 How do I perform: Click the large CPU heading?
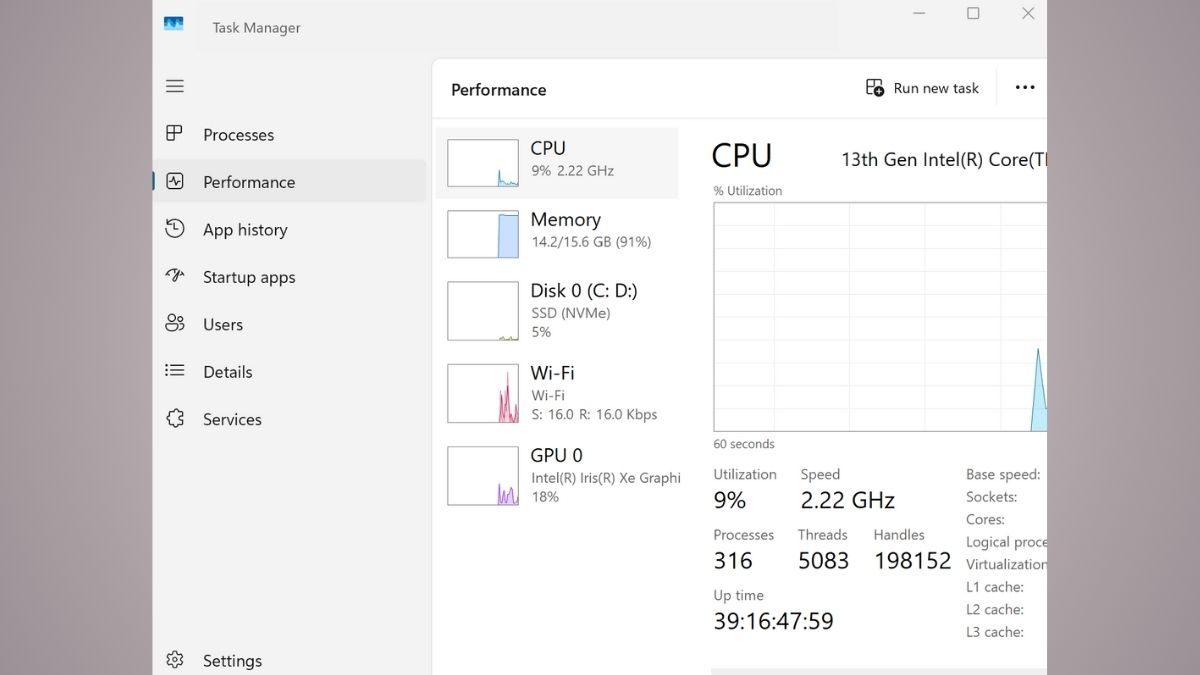tap(742, 156)
